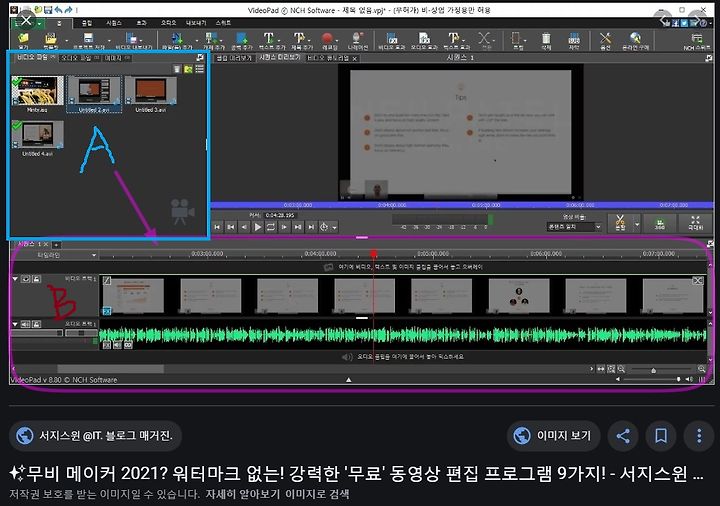Toggle the loop playback button
Viewport: 720px width, 506px height.
(271, 227)
